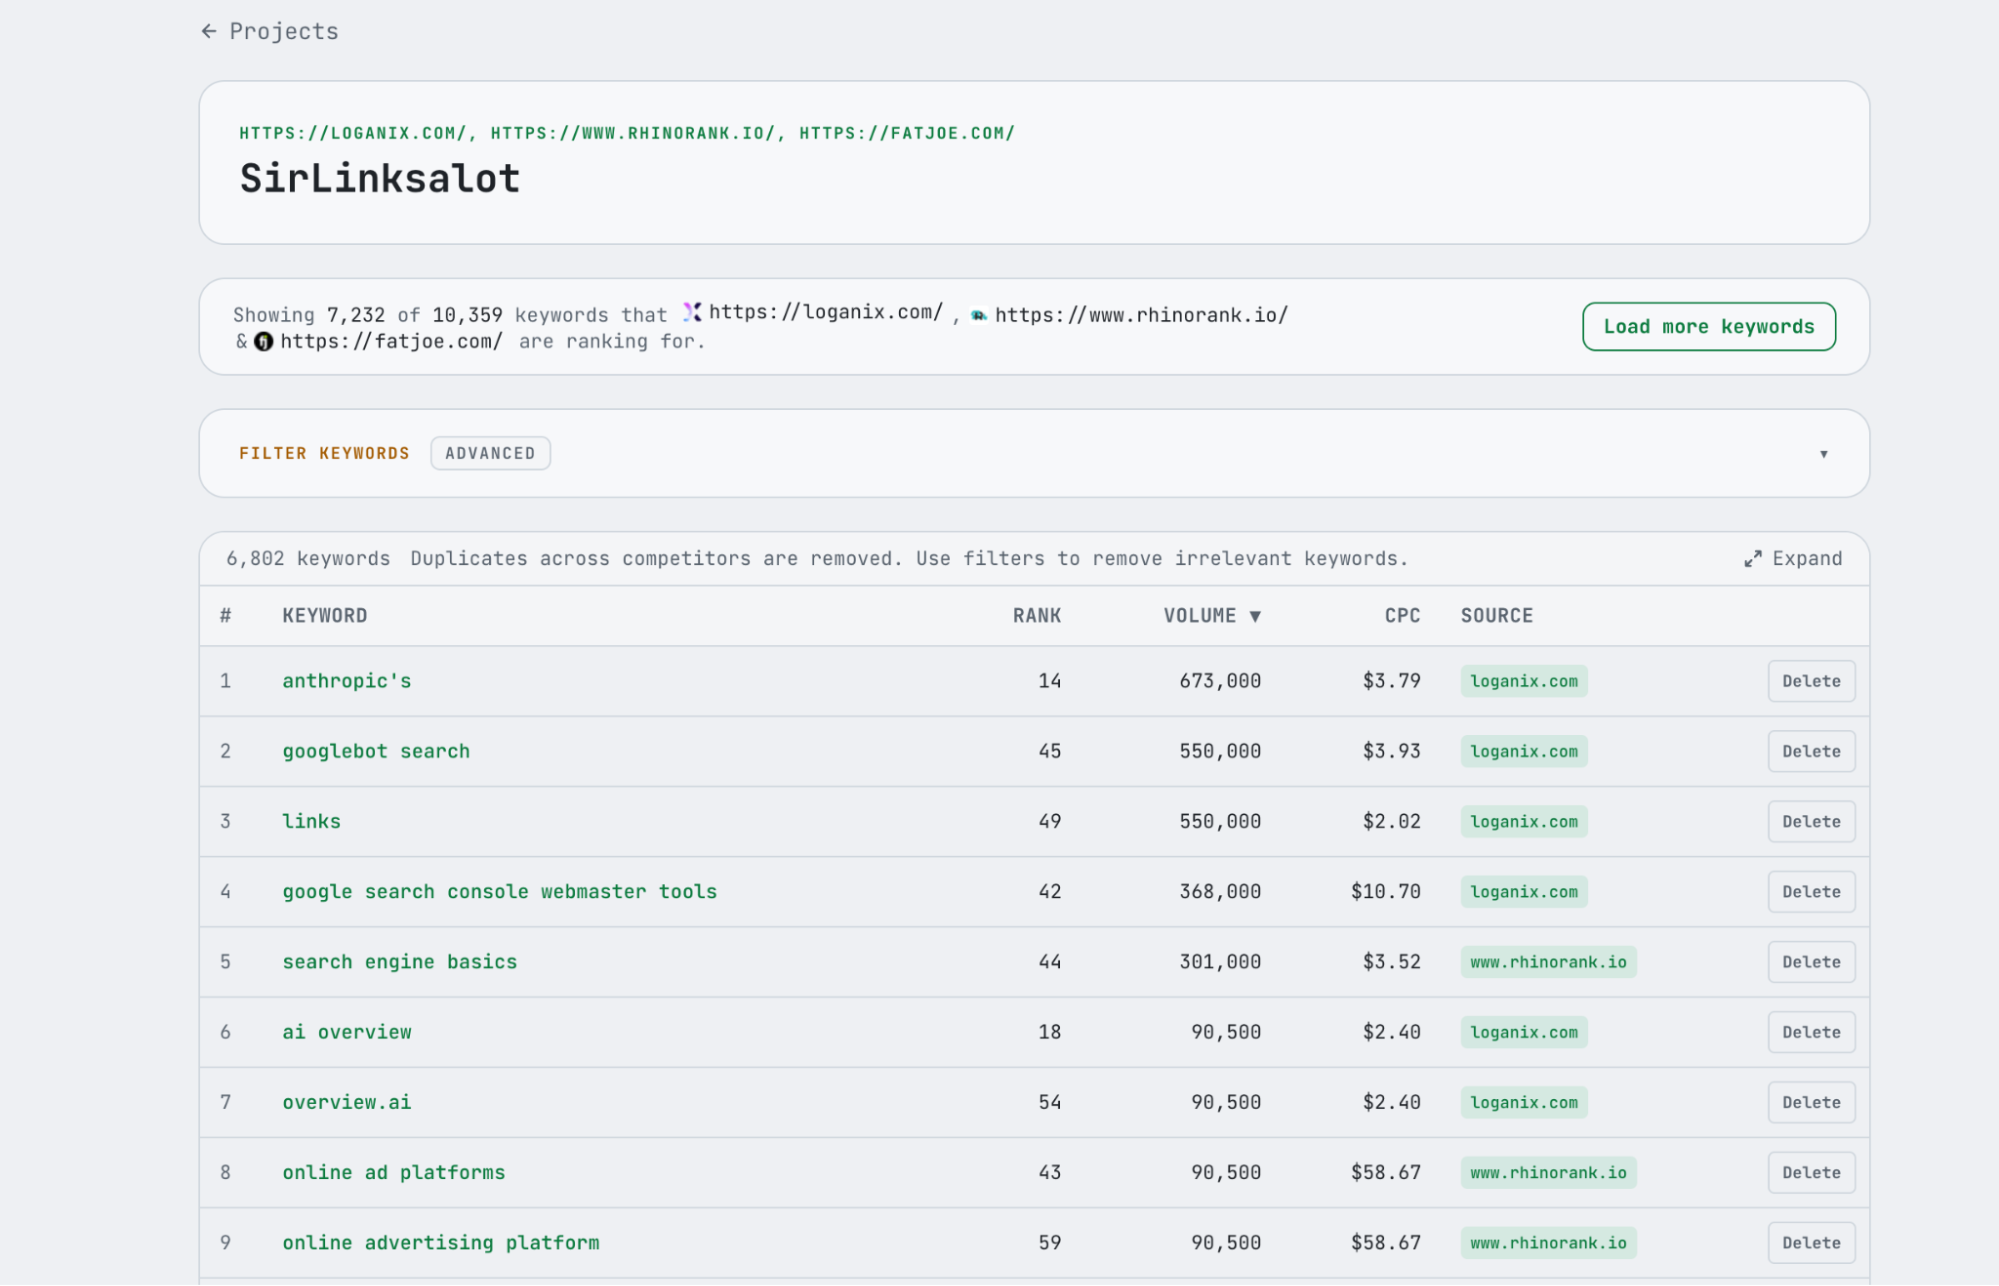
Task: Click loganix.com tag for "google search console" row
Action: [x=1523, y=891]
